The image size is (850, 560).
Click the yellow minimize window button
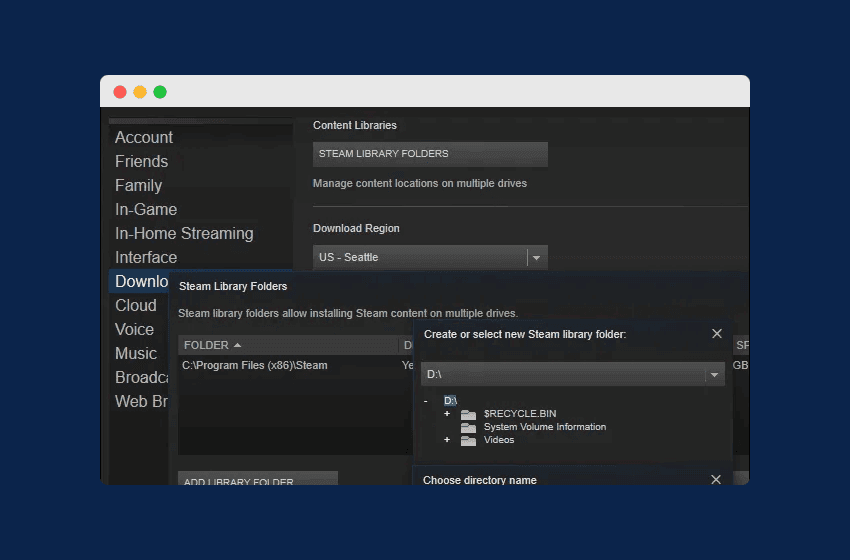[x=140, y=92]
